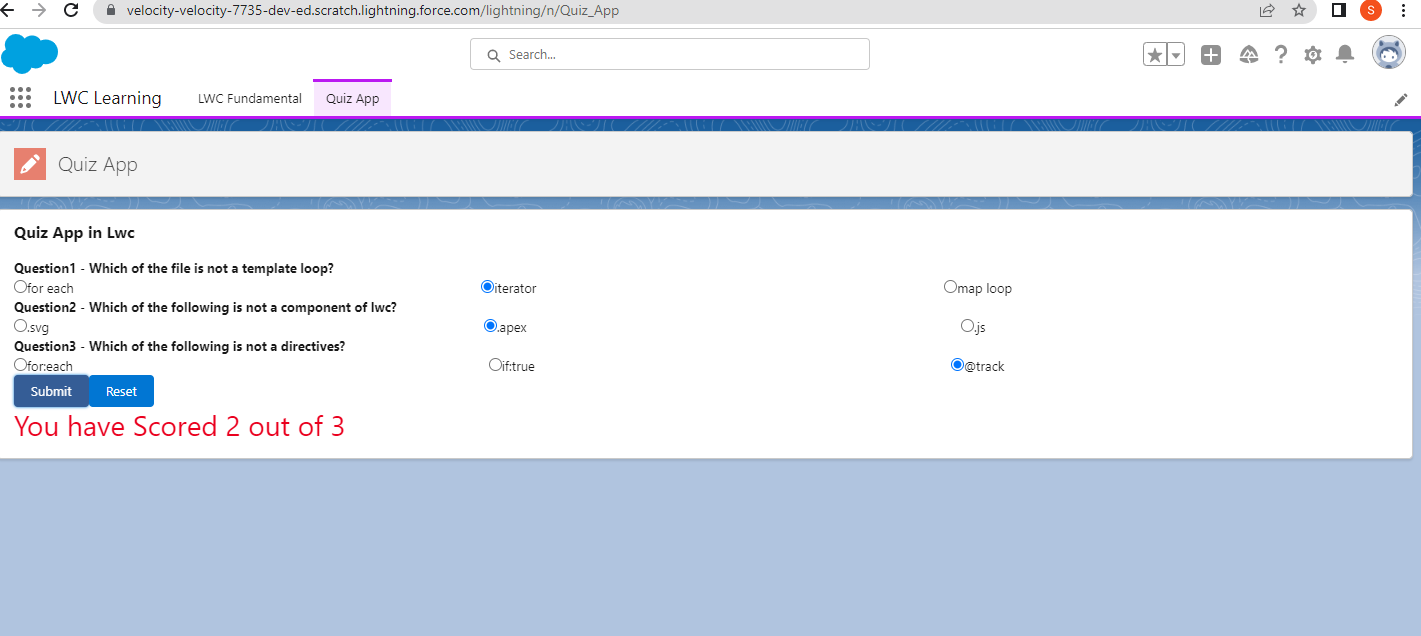Click inside the Search field
Image resolution: width=1421 pixels, height=636 pixels.
point(669,53)
